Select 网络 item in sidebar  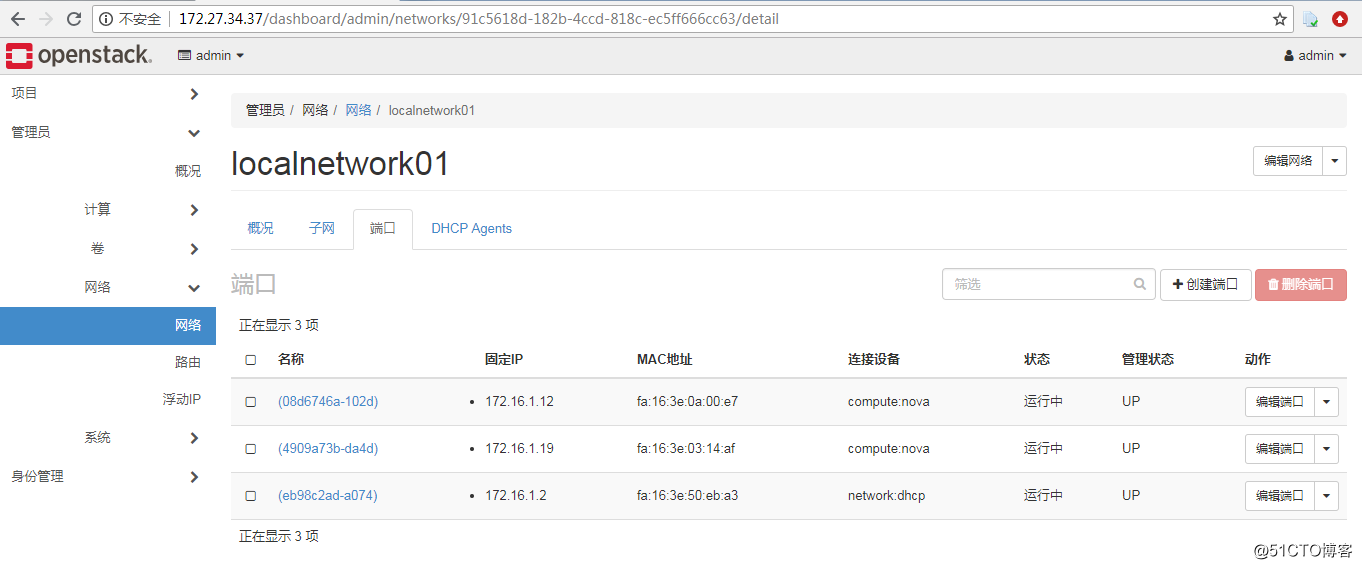[108, 325]
